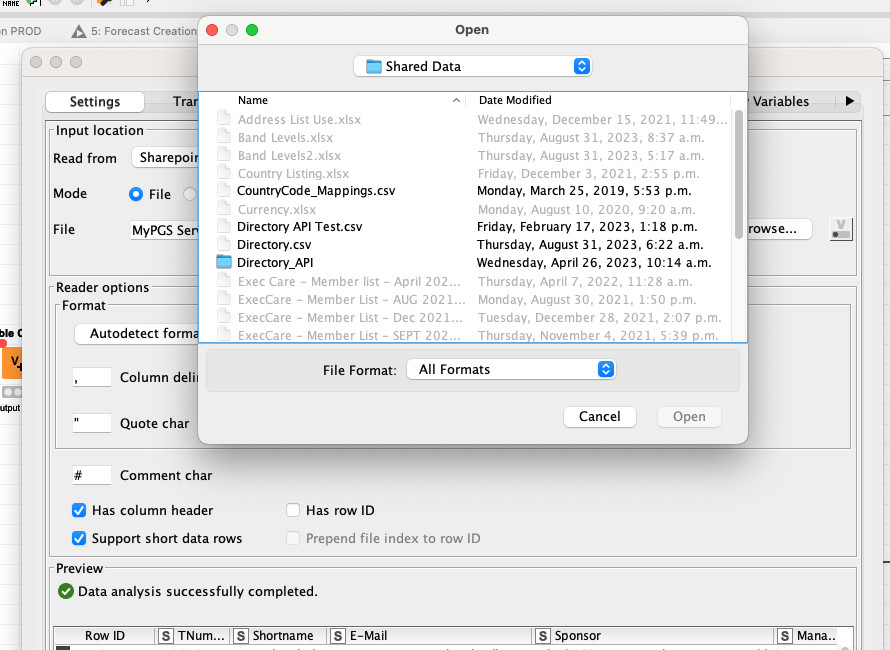Sort files by Date Modified column
Image resolution: width=890 pixels, height=650 pixels.
click(x=515, y=100)
